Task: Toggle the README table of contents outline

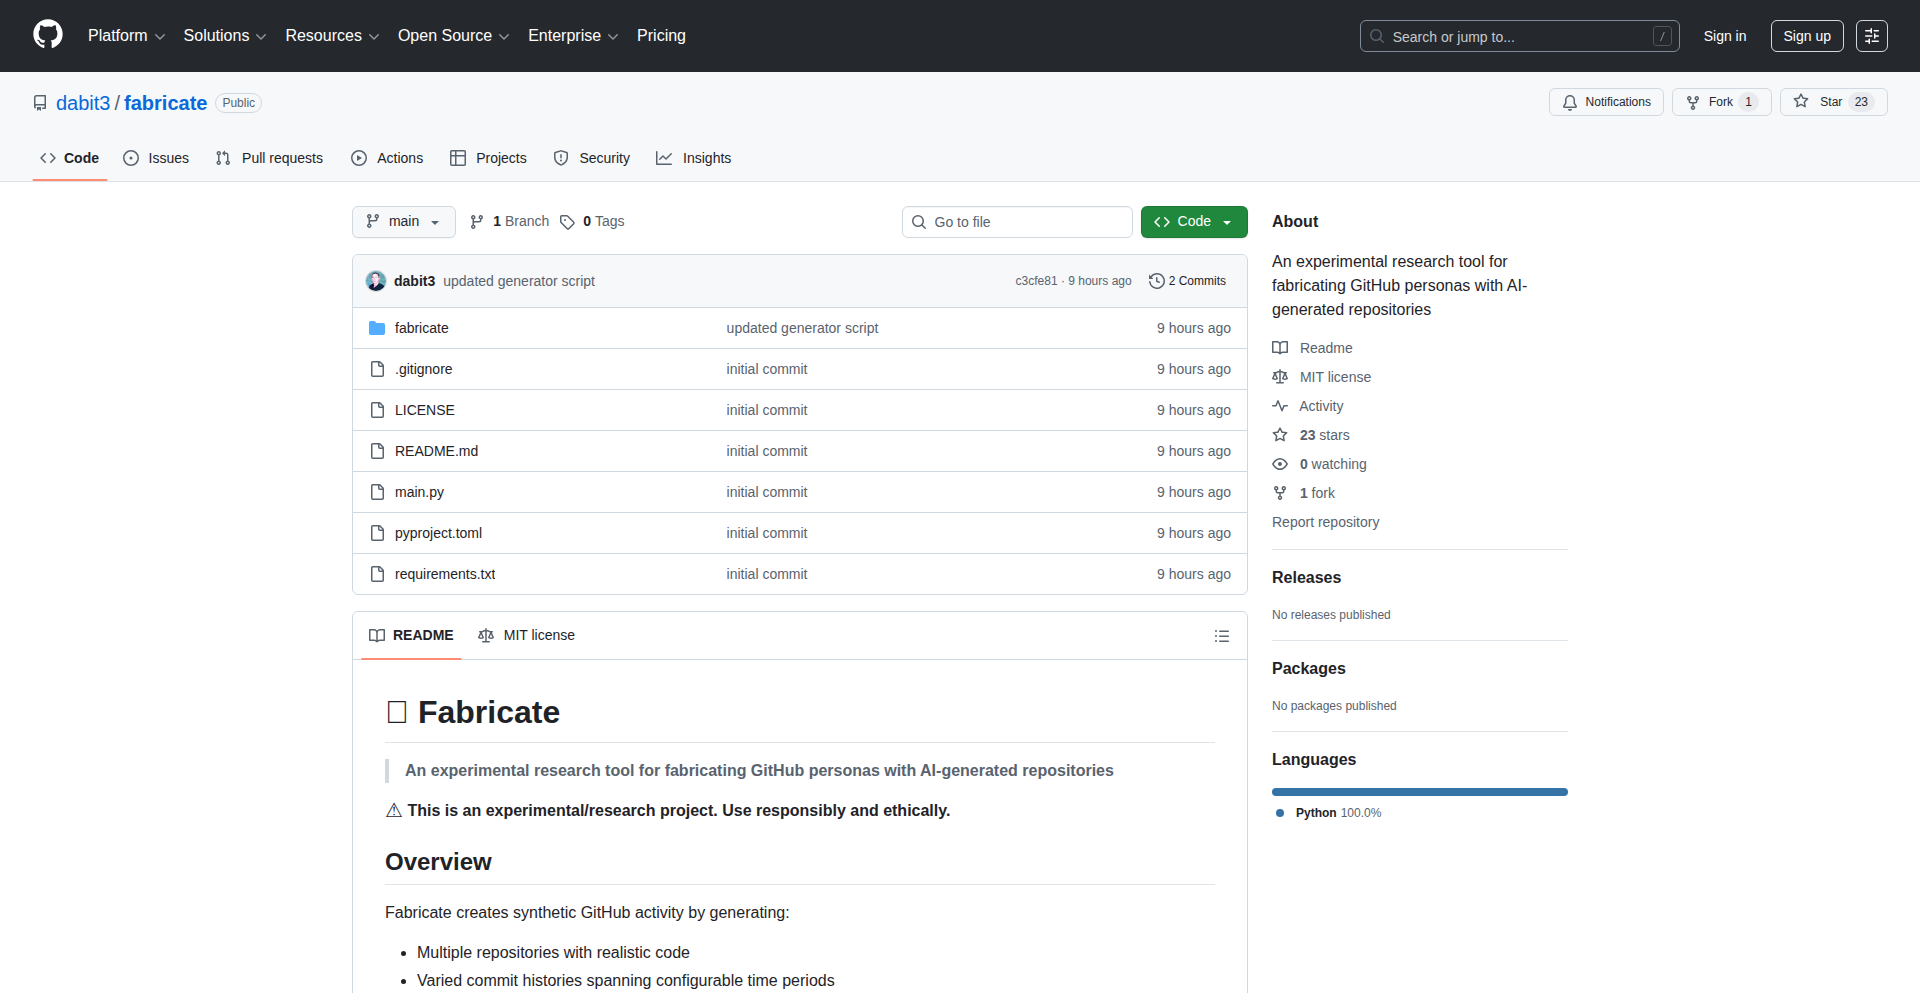Action: pyautogui.click(x=1222, y=635)
